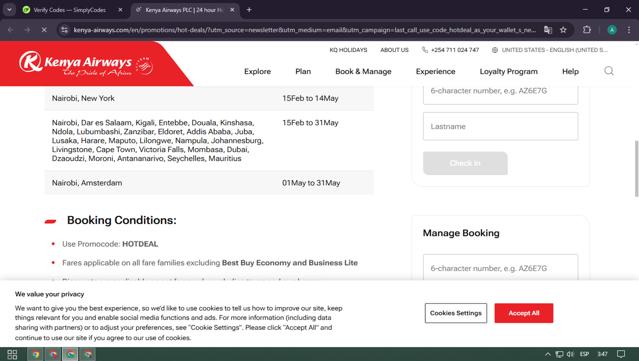Open the Book & Manage menu
Screen dimensions: 639x361
tap(363, 71)
